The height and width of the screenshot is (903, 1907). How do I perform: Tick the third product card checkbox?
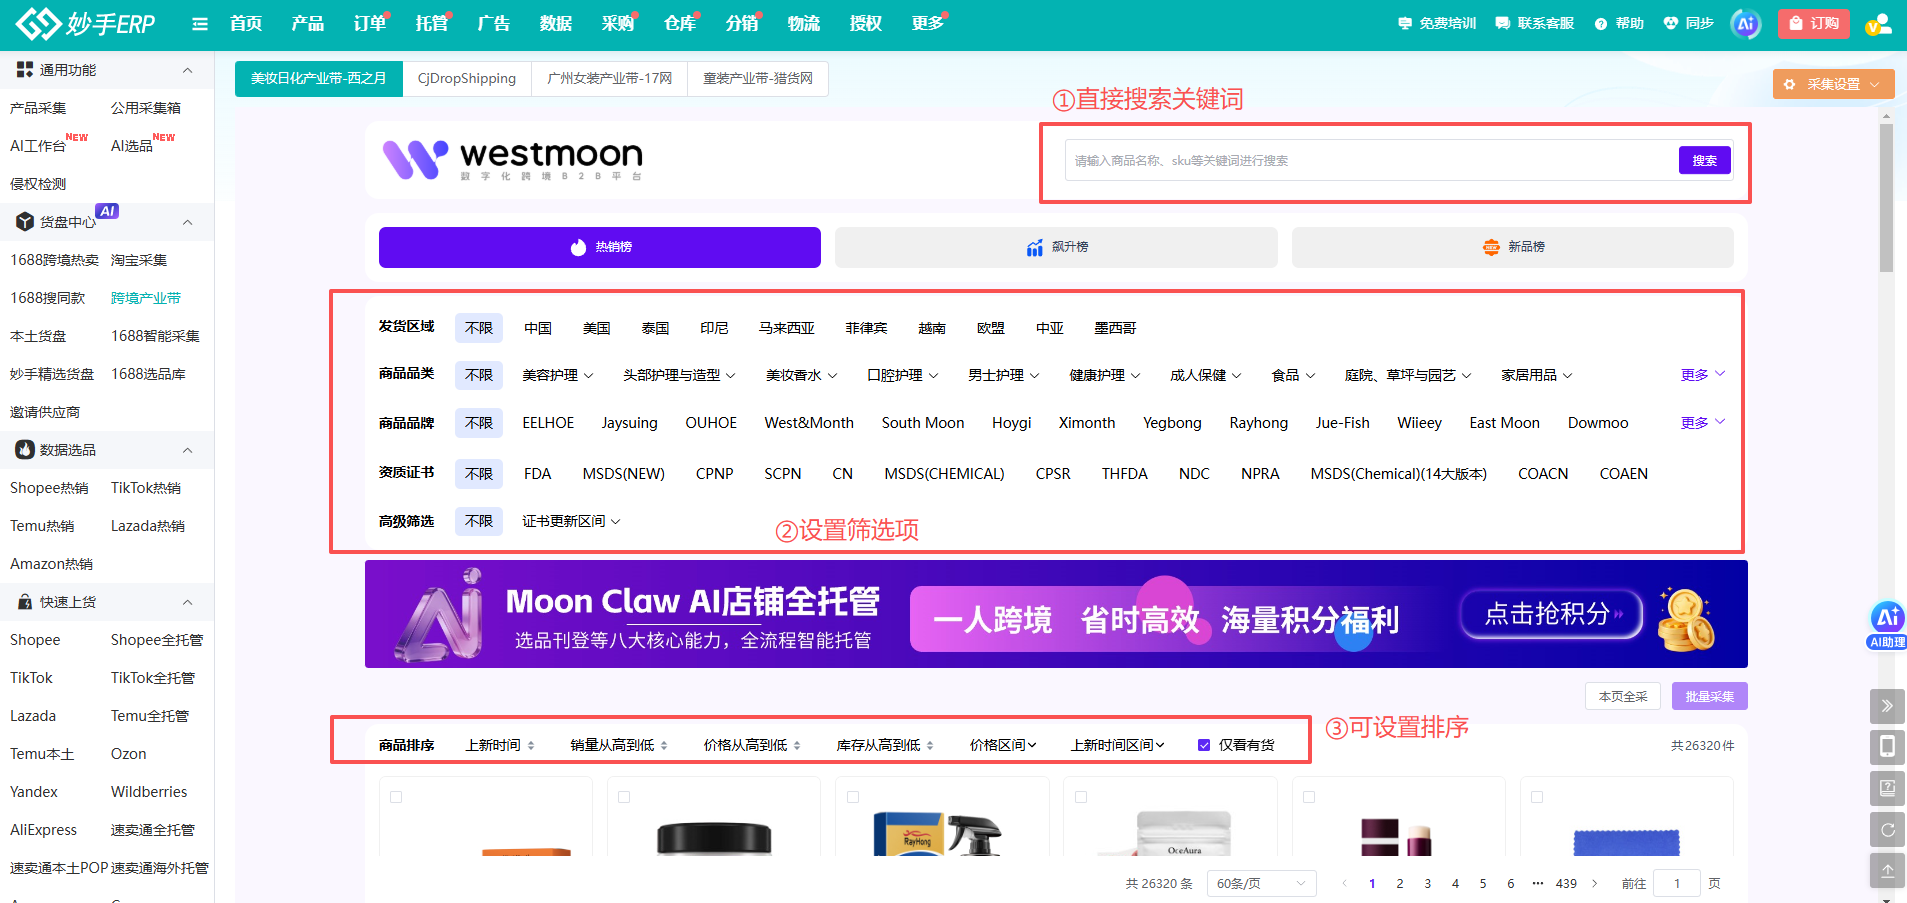[x=853, y=797]
